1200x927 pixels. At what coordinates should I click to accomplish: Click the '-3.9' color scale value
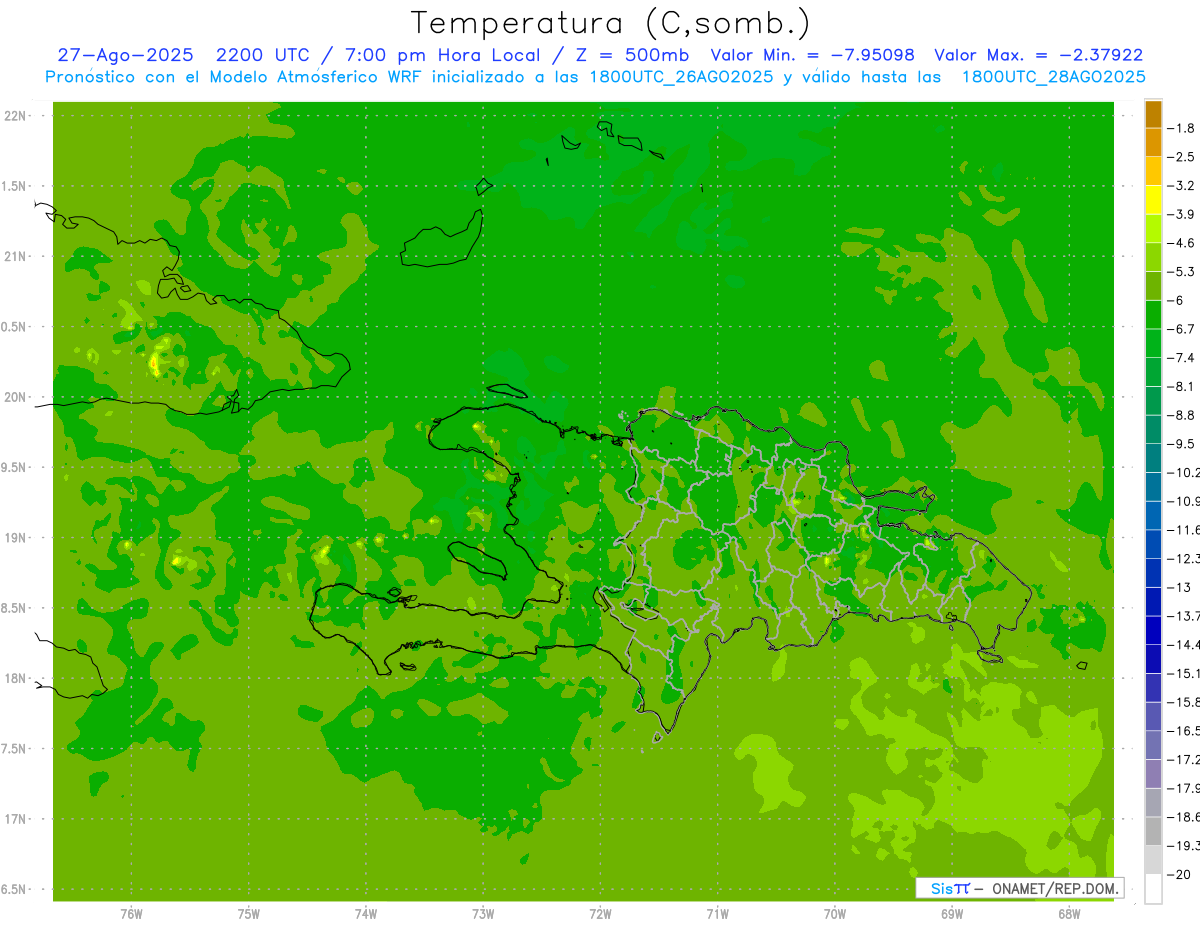tap(1182, 214)
